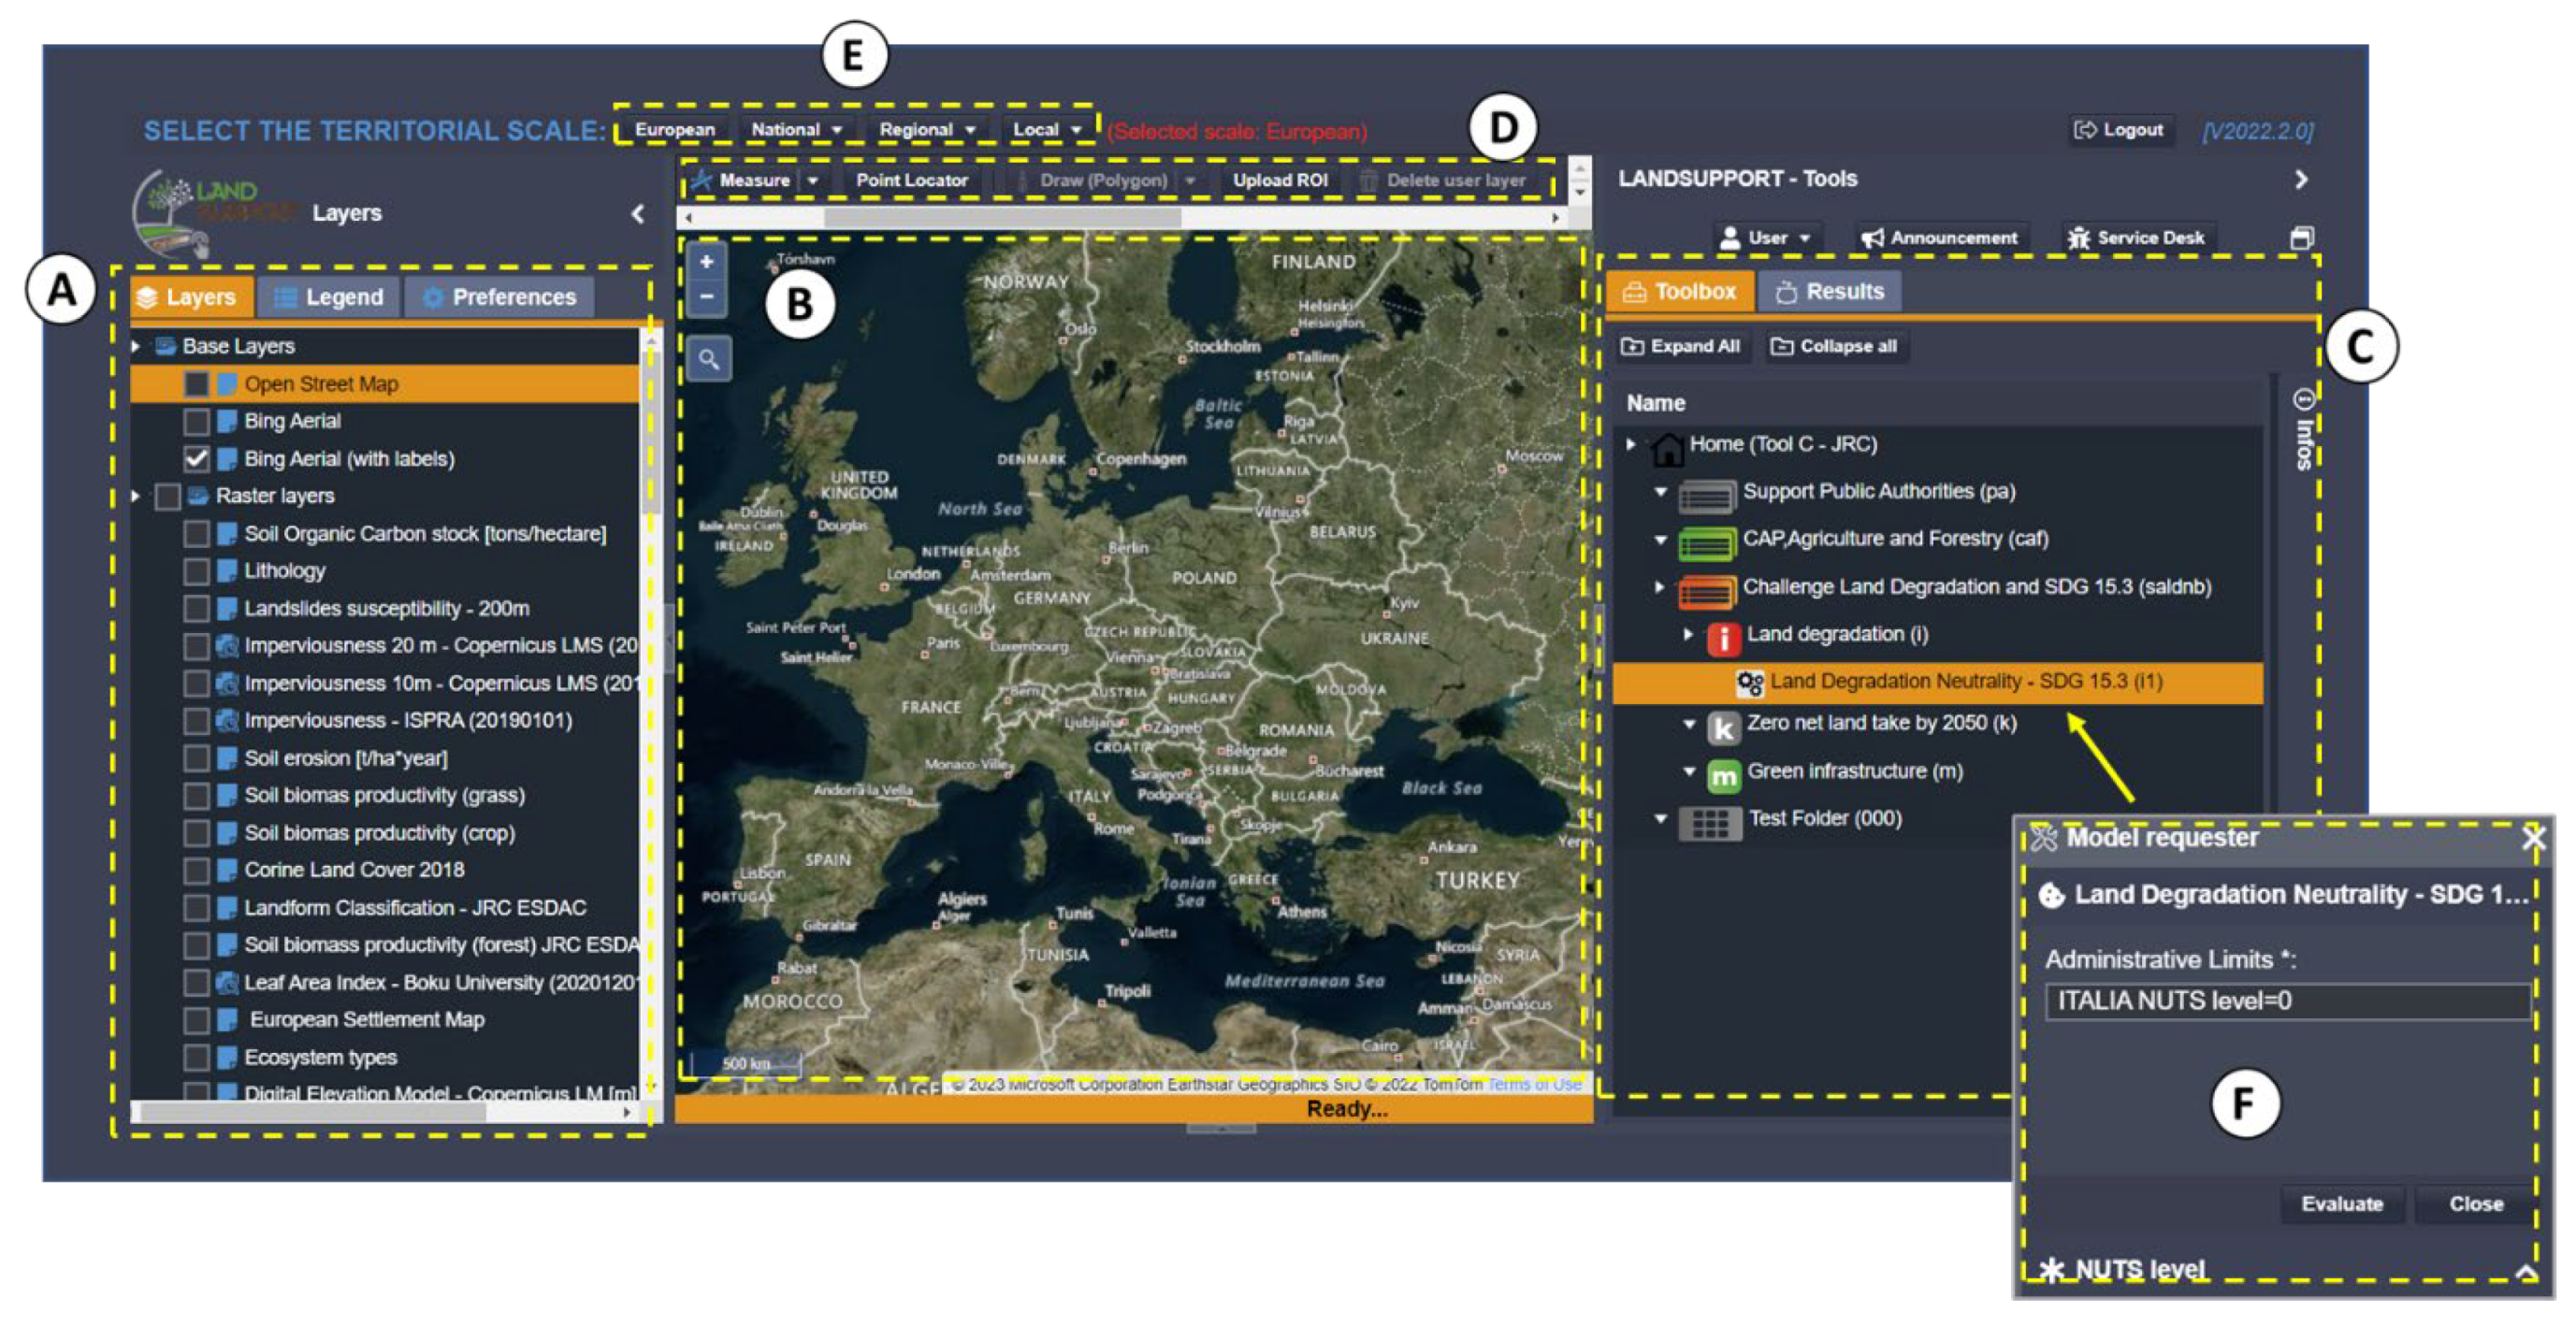The image size is (2576, 1326).
Task: Click the magnifier search icon on map
Action: 709,359
